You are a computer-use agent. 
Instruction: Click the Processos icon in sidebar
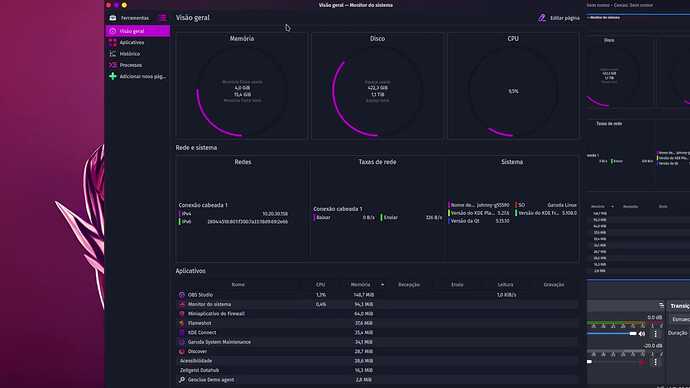[x=113, y=65]
